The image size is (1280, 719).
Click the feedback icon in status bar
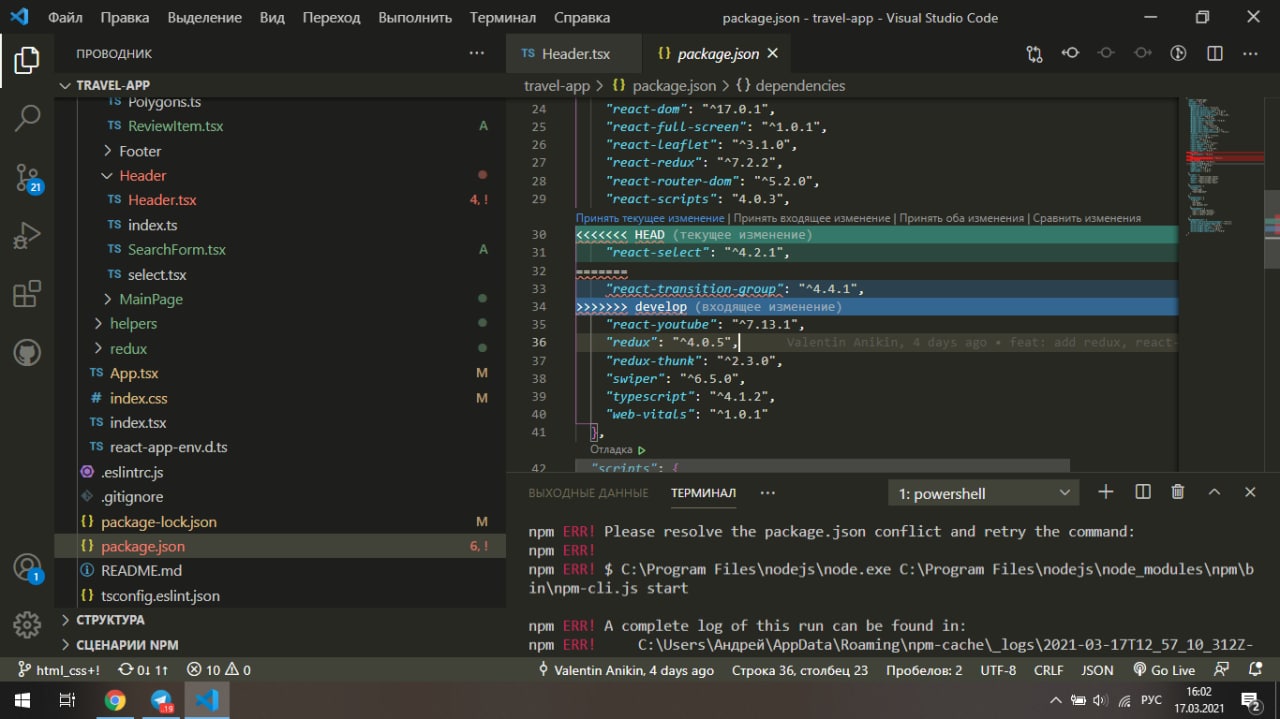pos(1222,670)
